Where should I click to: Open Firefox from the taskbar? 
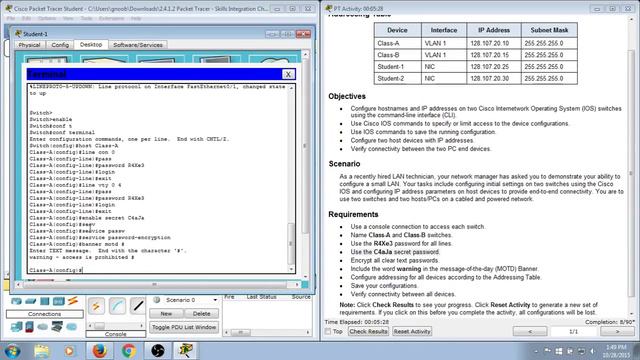(99, 351)
